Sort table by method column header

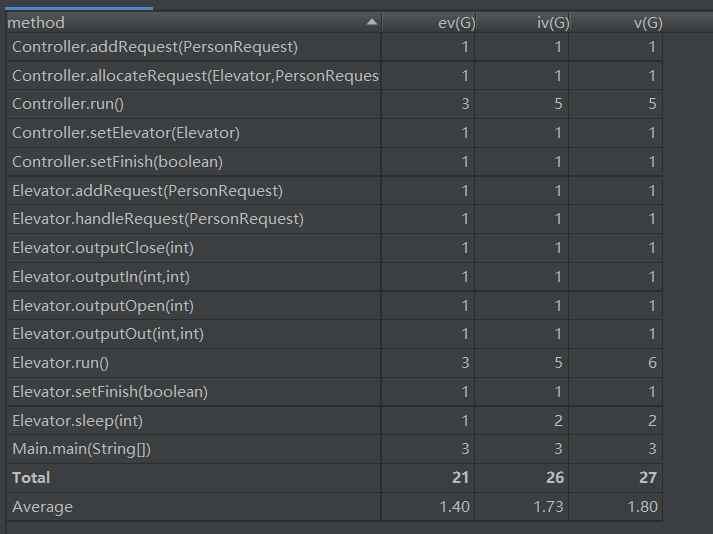pyautogui.click(x=180, y=22)
